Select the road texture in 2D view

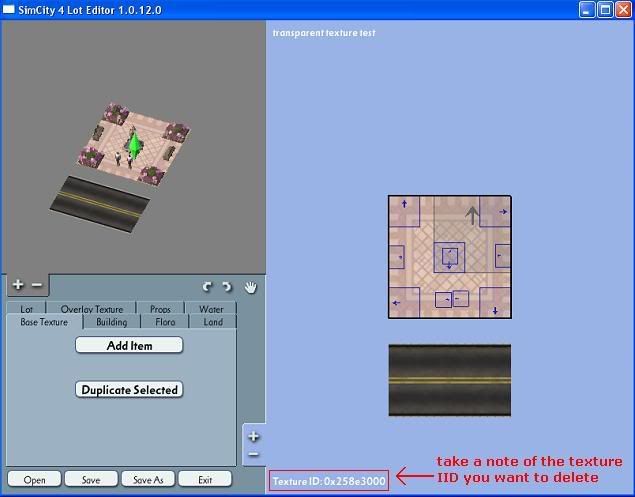[450, 380]
